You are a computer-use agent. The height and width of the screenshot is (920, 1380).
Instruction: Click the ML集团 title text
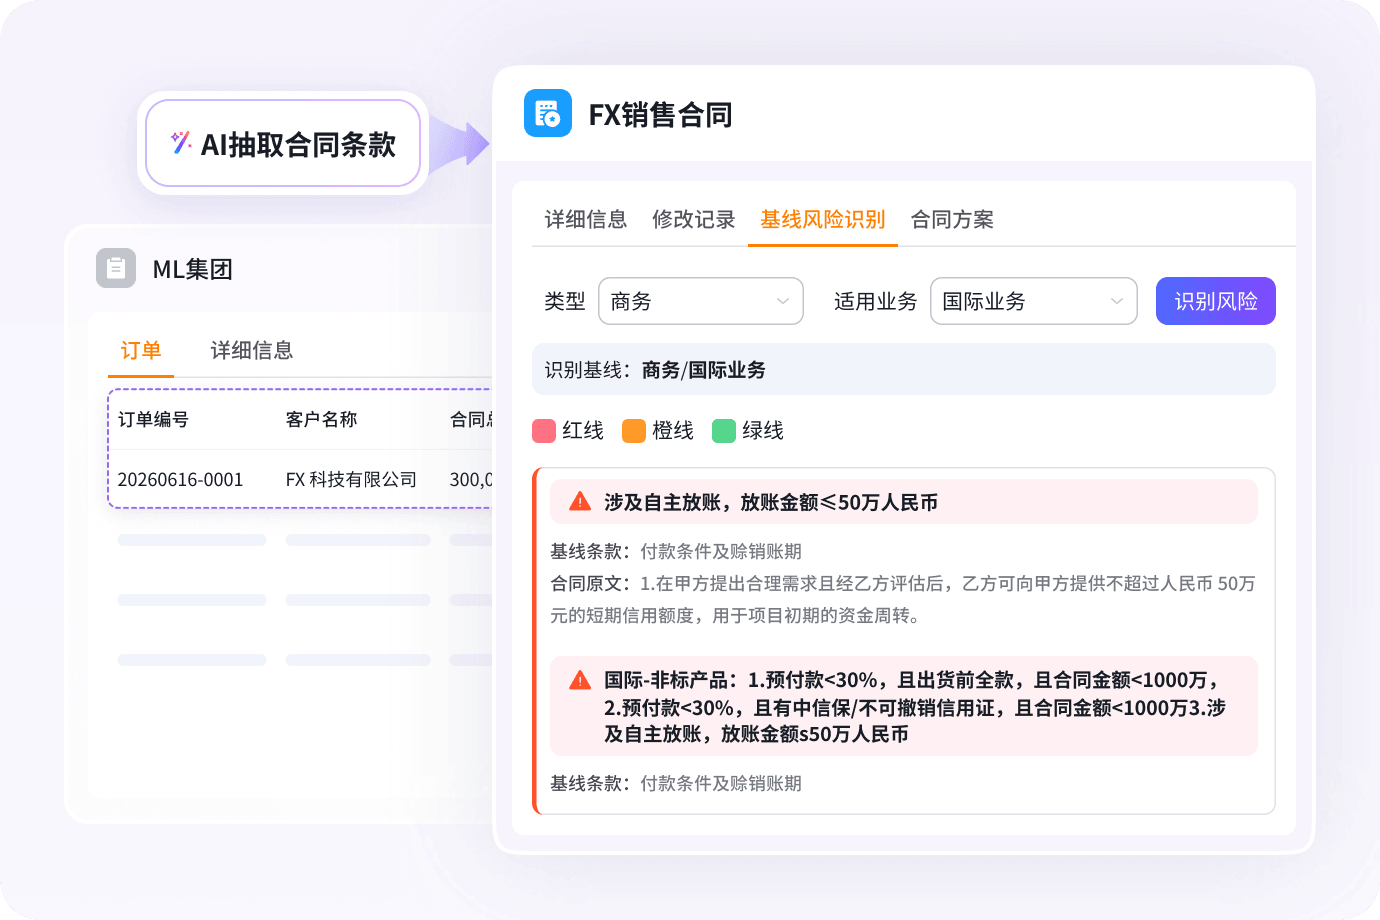[x=192, y=269]
